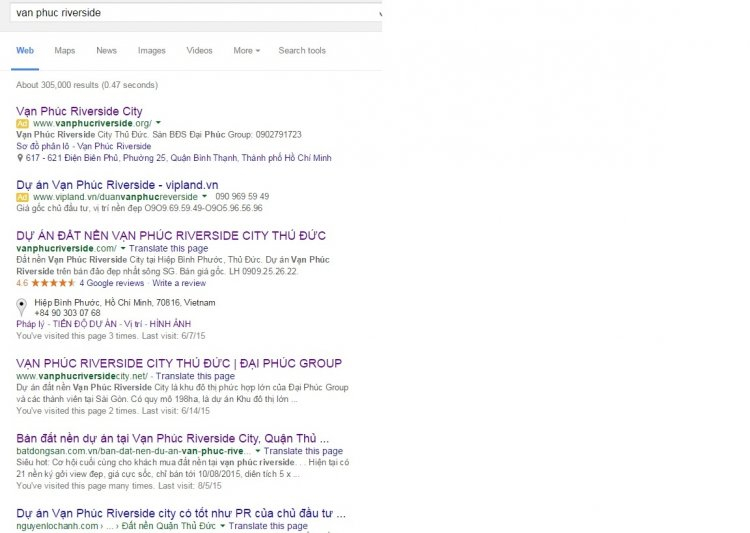This screenshot has height=533, width=750.
Task: Open 'Pháp lý' sitelink
Action: (x=30, y=324)
